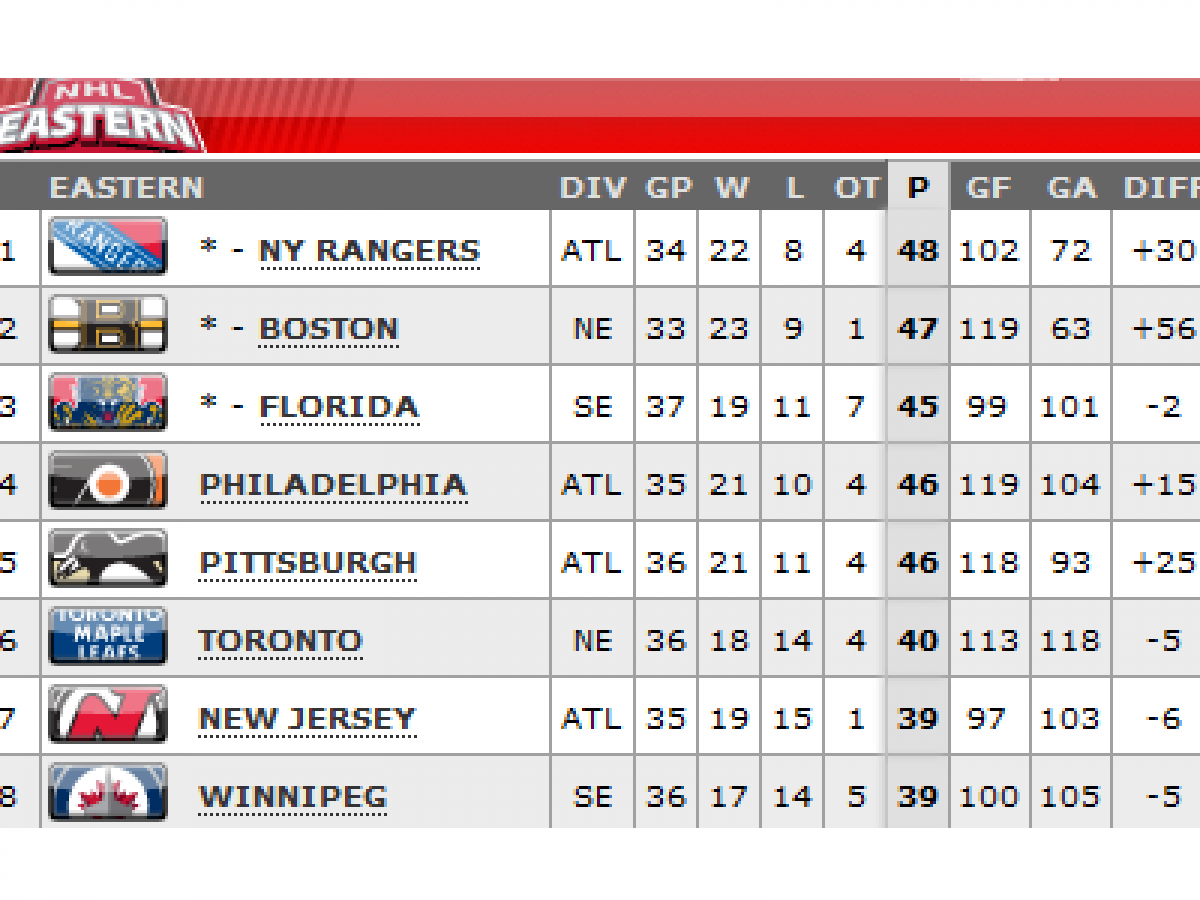
Task: Click the NY Rangers team logo
Action: (x=108, y=247)
